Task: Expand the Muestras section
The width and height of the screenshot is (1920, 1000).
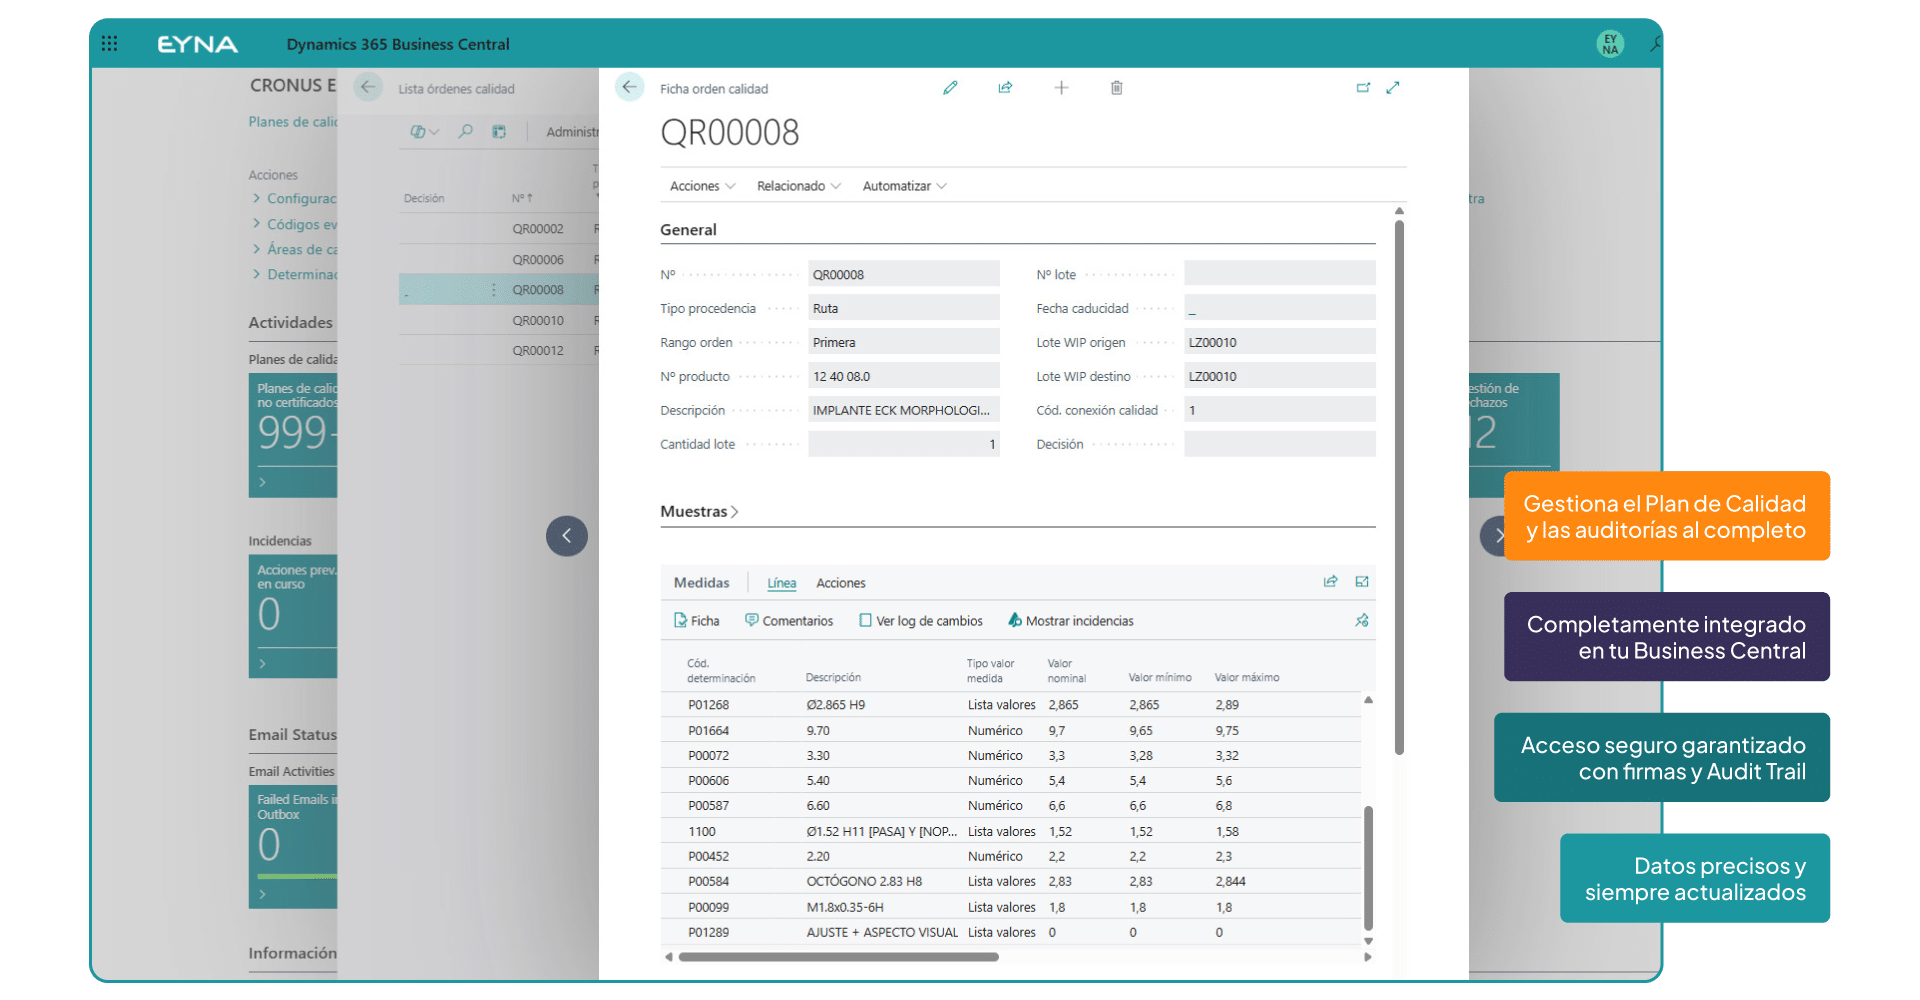Action: [699, 512]
